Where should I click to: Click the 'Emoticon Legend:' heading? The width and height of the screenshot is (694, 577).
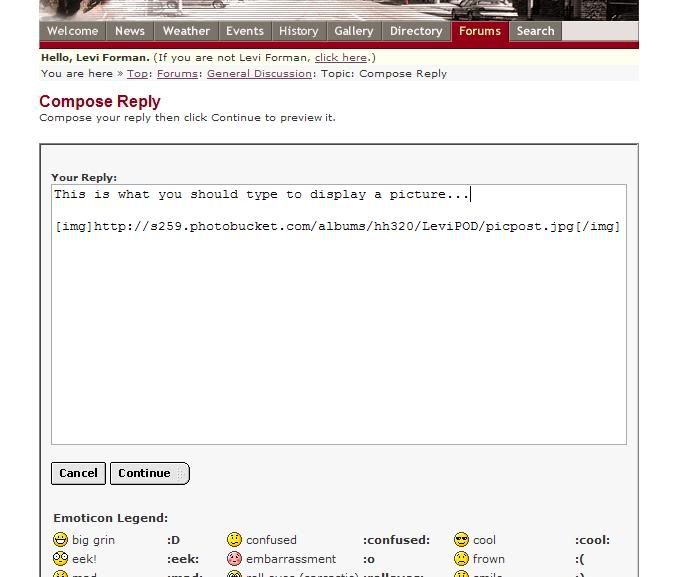point(111,518)
